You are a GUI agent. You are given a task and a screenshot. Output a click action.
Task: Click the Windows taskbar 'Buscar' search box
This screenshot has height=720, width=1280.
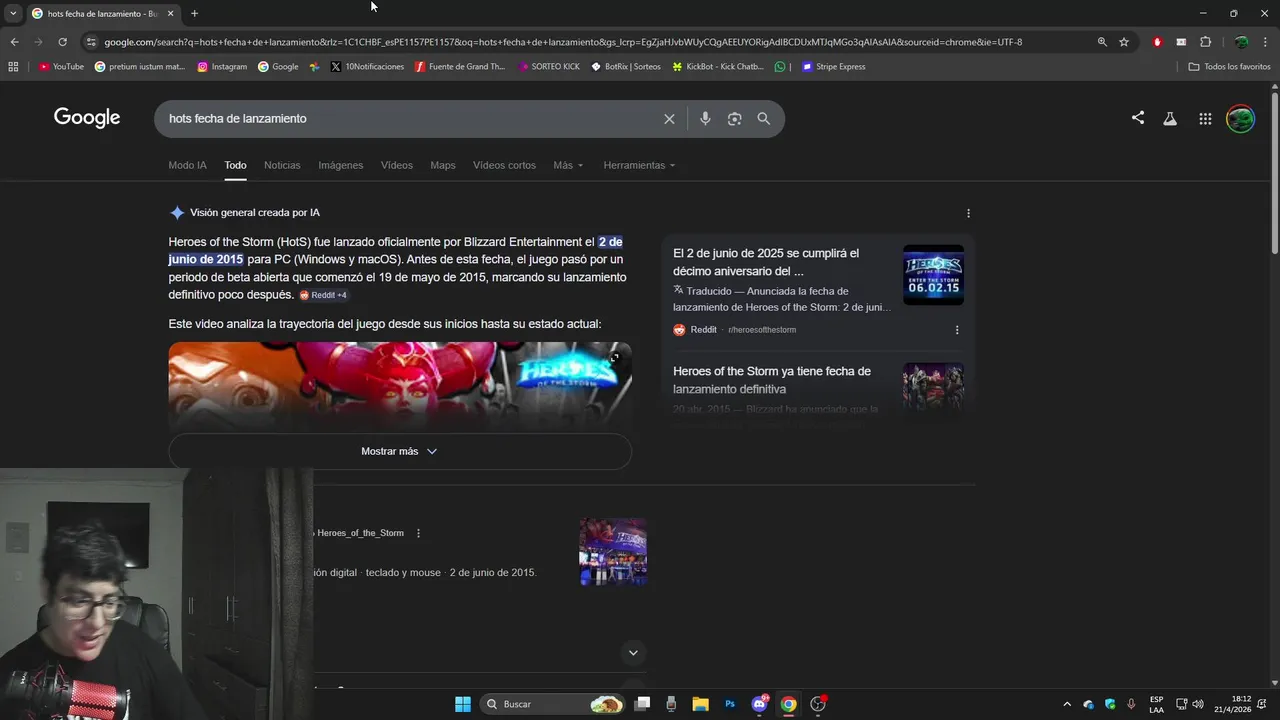553,704
